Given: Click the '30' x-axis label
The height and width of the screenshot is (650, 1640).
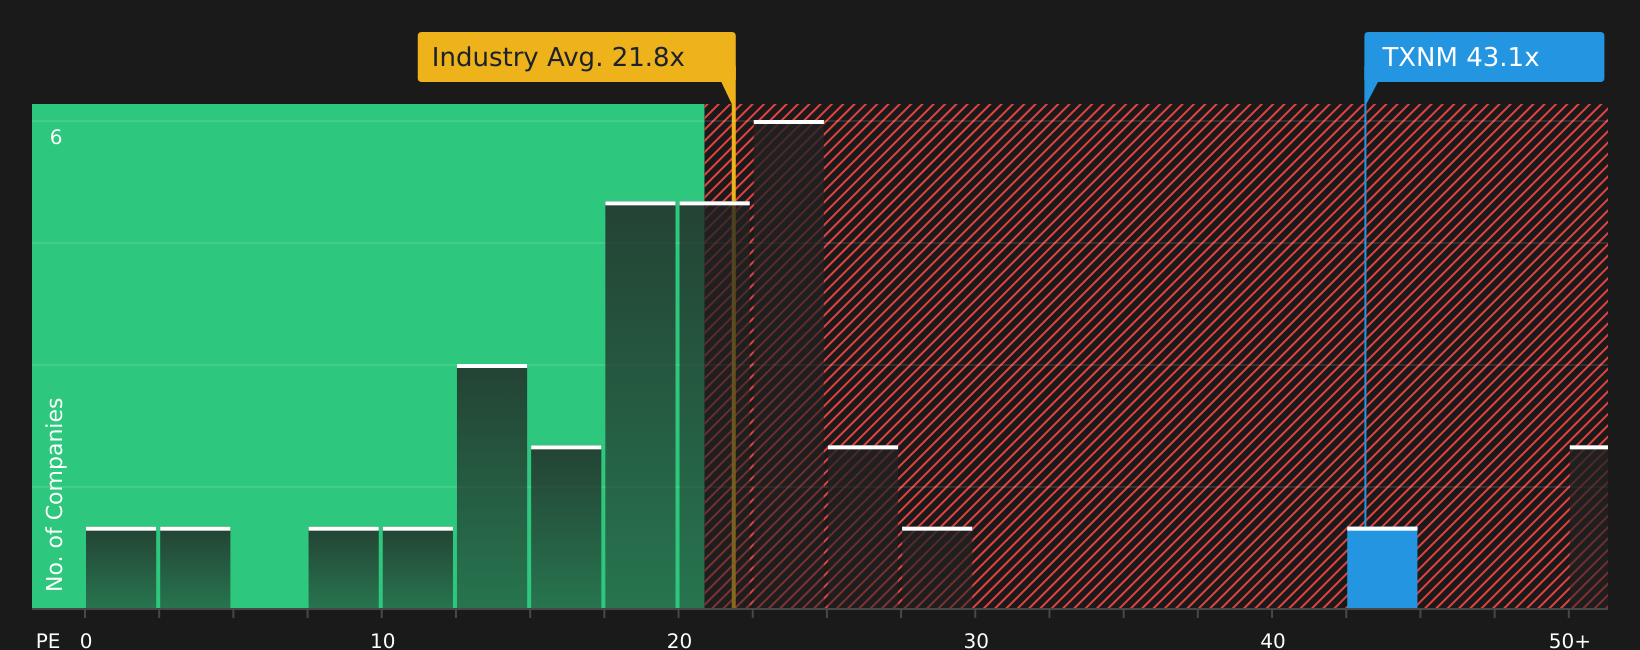Looking at the screenshot, I should tap(976, 641).
